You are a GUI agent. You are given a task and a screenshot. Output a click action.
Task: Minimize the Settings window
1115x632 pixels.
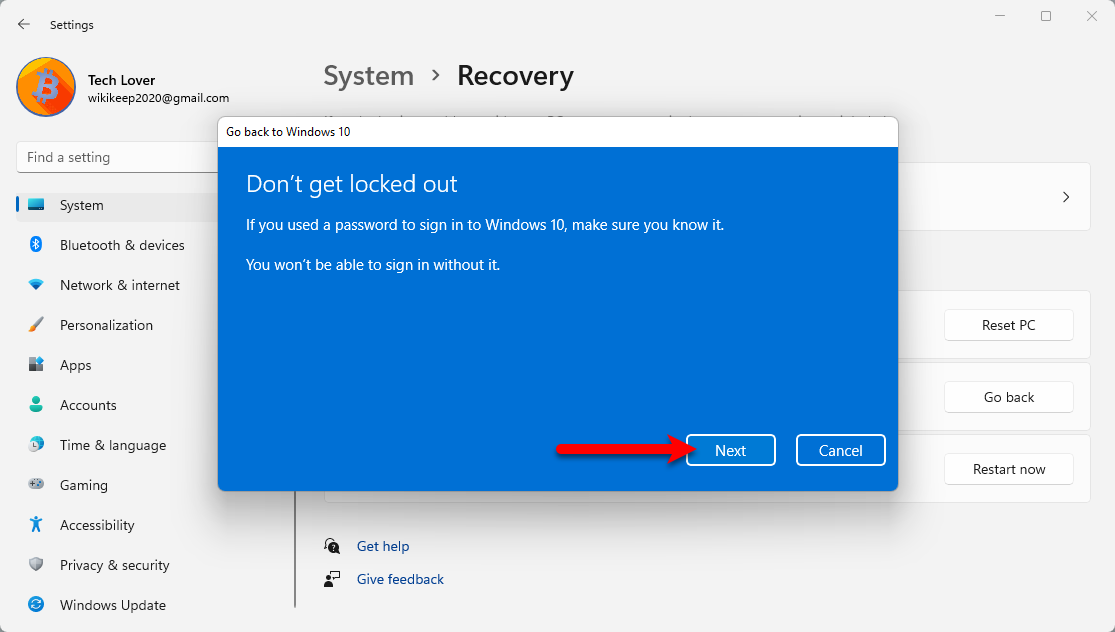click(1000, 16)
